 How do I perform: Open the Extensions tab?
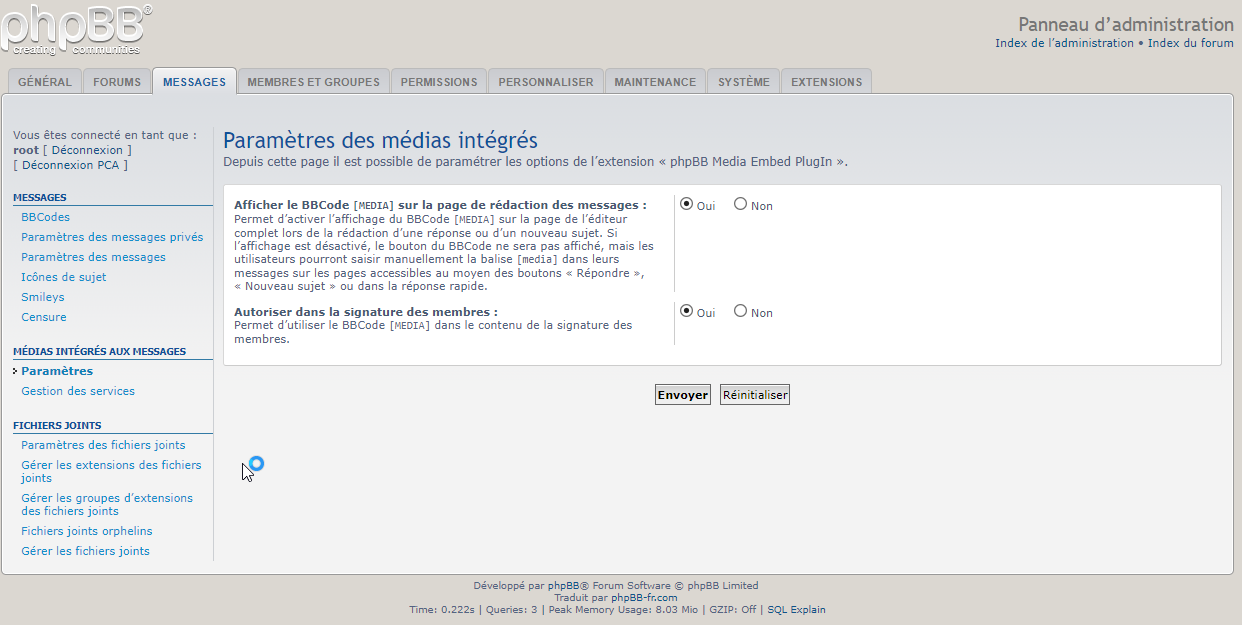click(826, 82)
